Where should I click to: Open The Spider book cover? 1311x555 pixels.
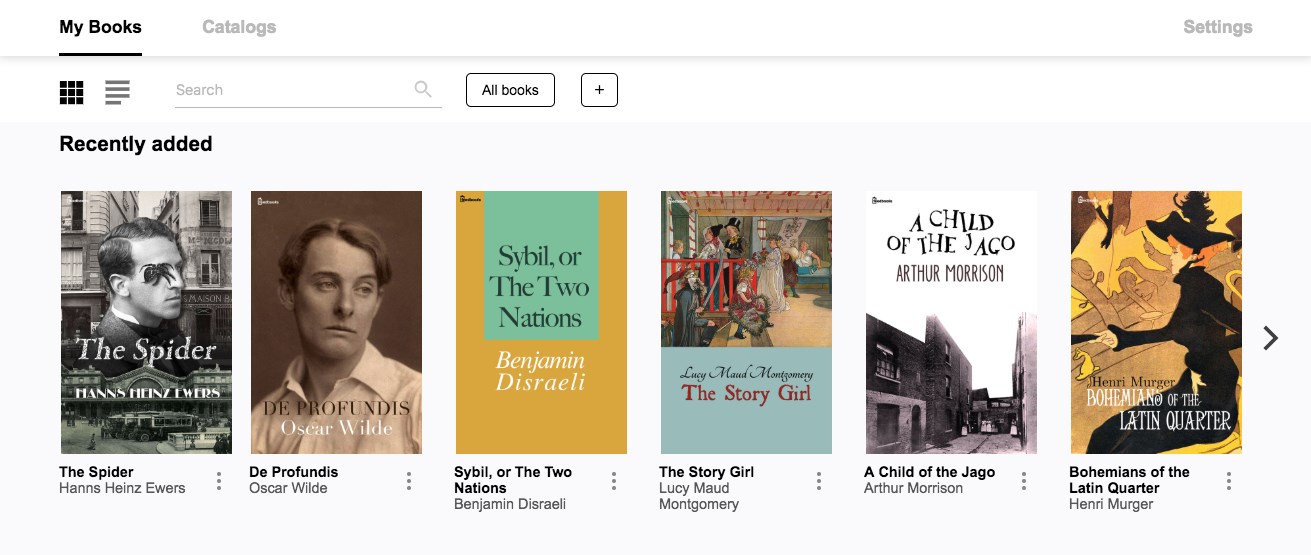(x=146, y=322)
